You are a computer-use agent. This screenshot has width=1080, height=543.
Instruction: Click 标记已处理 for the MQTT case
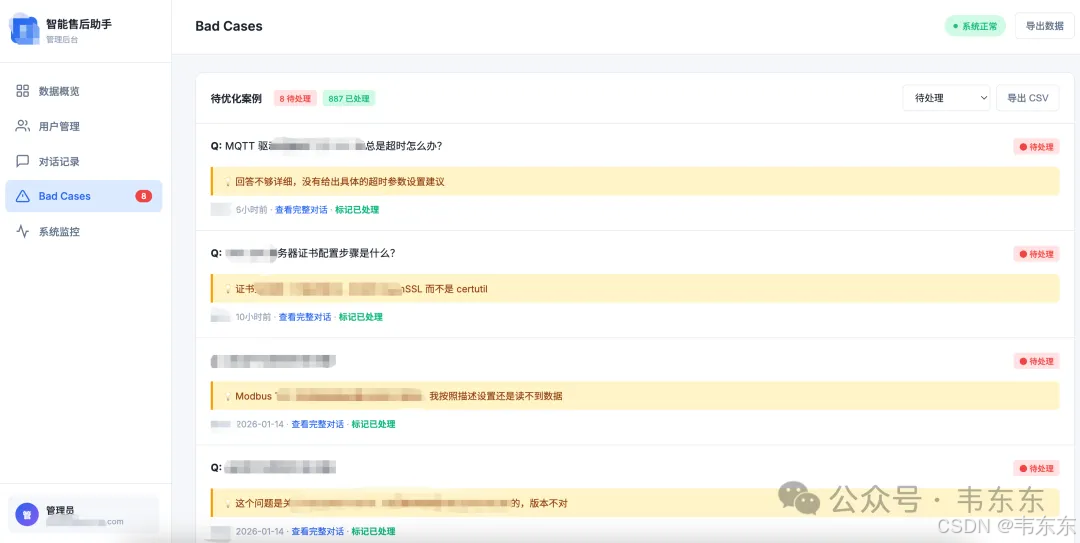click(x=357, y=209)
